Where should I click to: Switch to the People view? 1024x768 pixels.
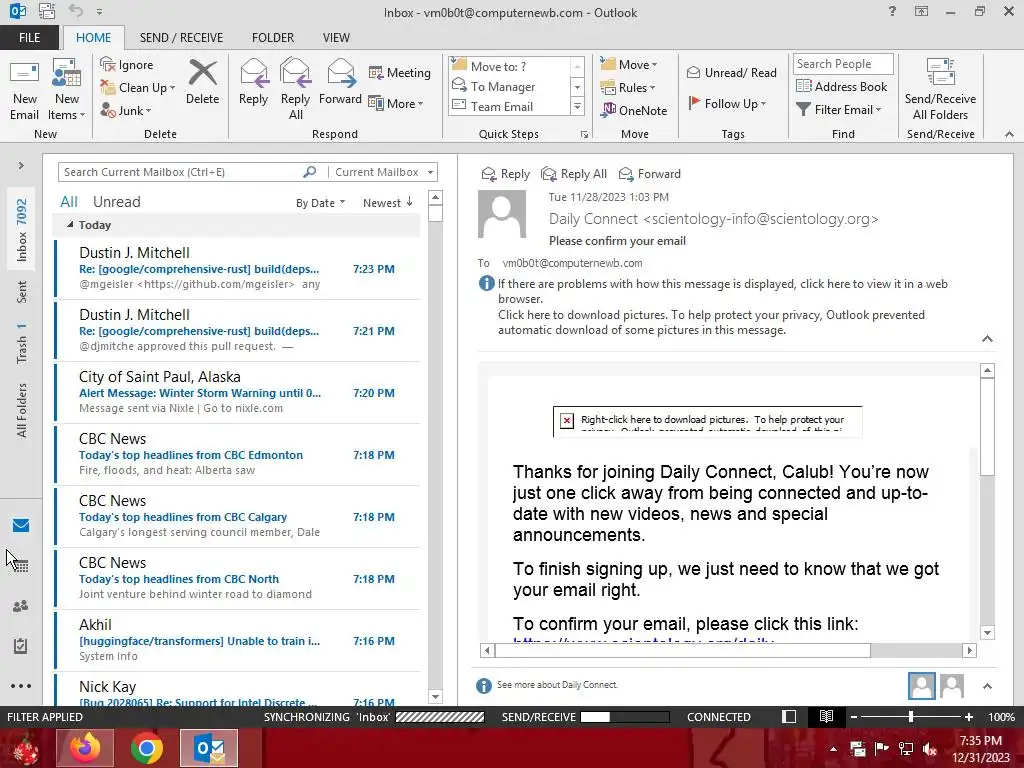(x=21, y=606)
